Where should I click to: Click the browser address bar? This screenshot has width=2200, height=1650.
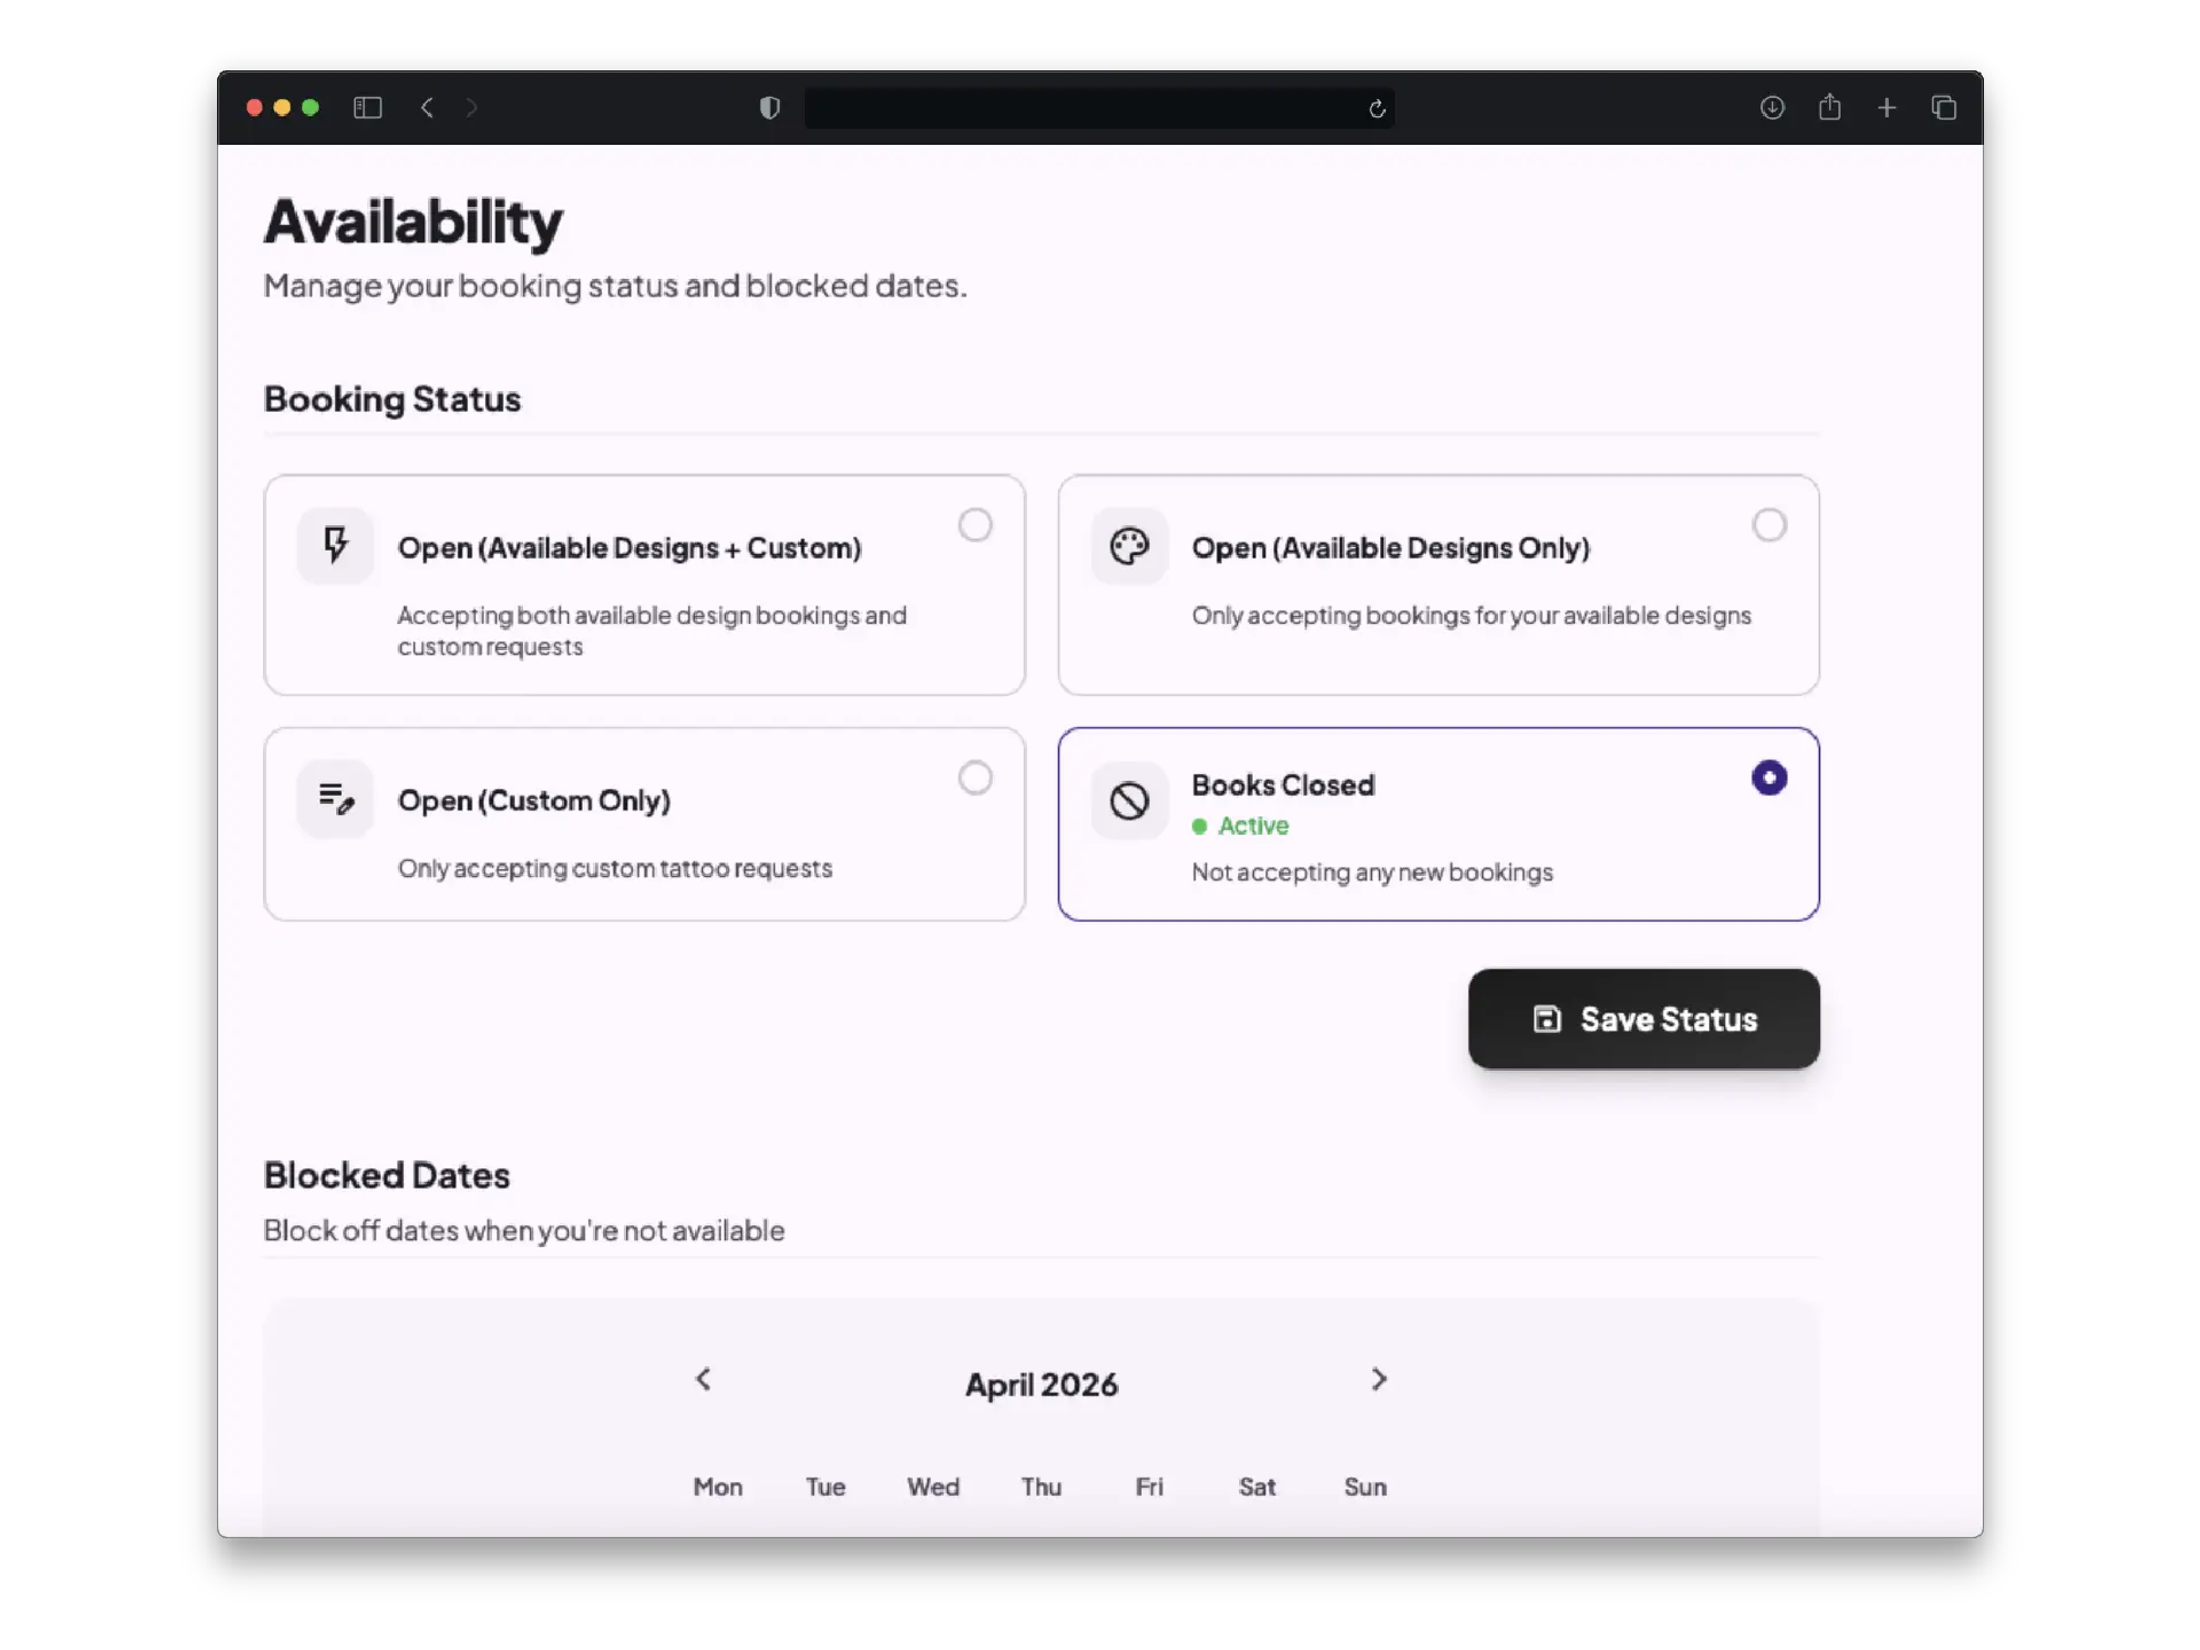tap(1099, 108)
